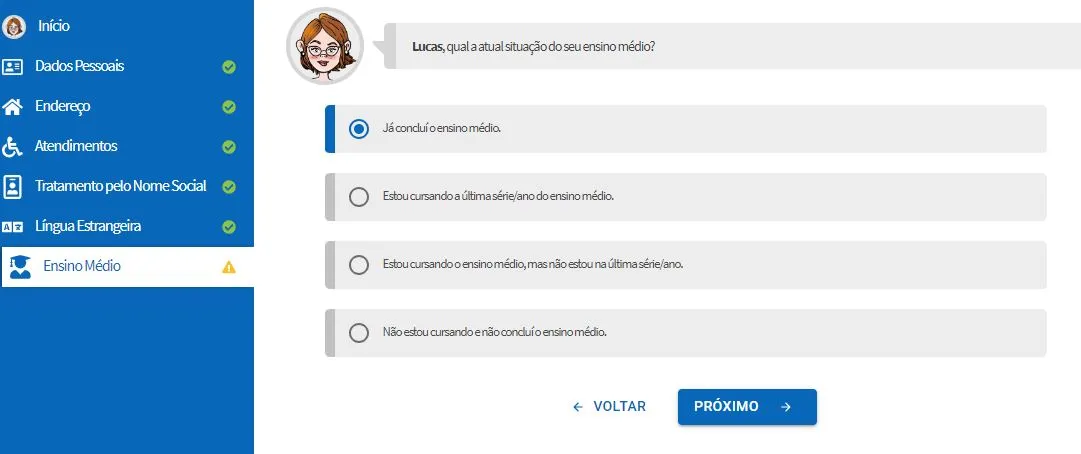Click the house icon for Endereço

tap(12, 107)
